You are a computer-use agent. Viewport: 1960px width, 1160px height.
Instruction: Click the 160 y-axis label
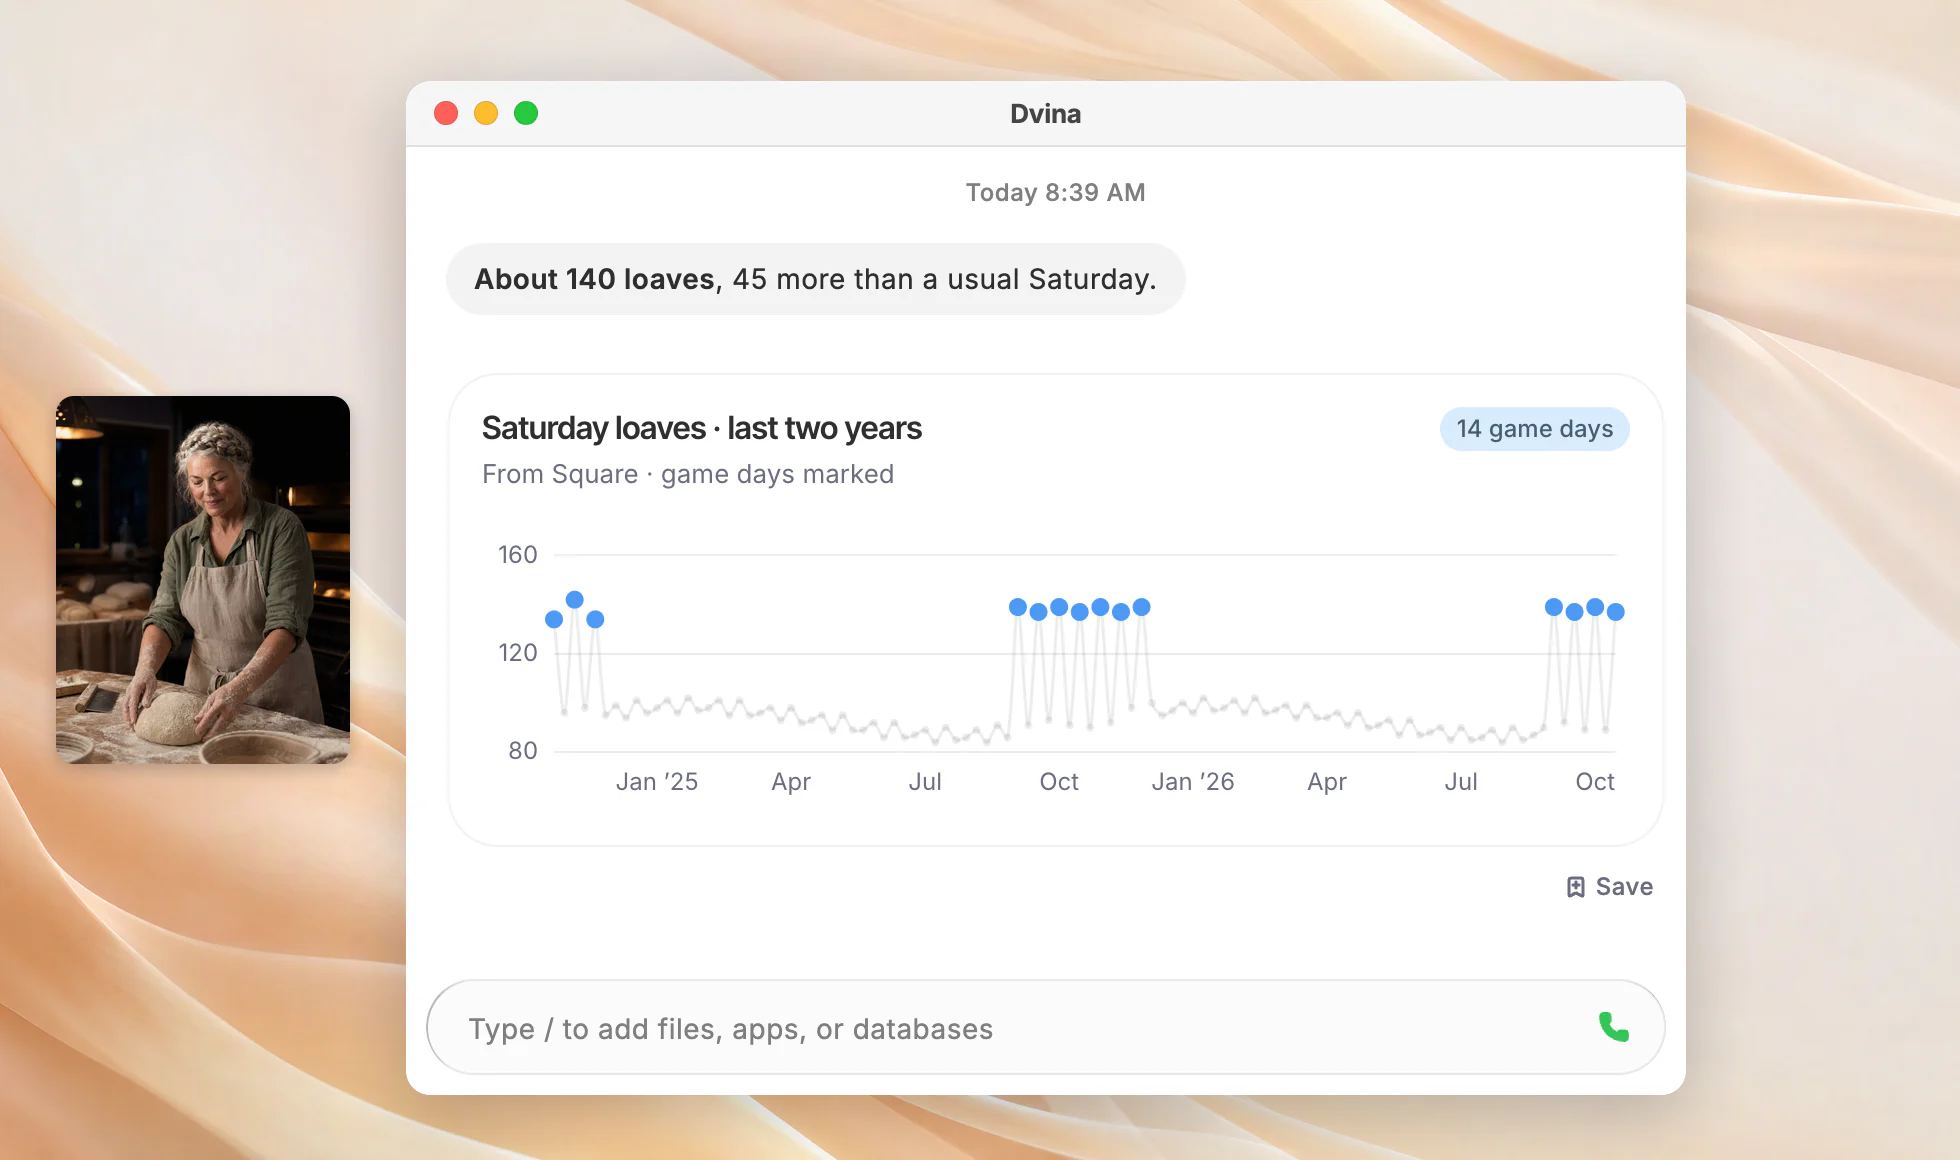pyautogui.click(x=518, y=555)
